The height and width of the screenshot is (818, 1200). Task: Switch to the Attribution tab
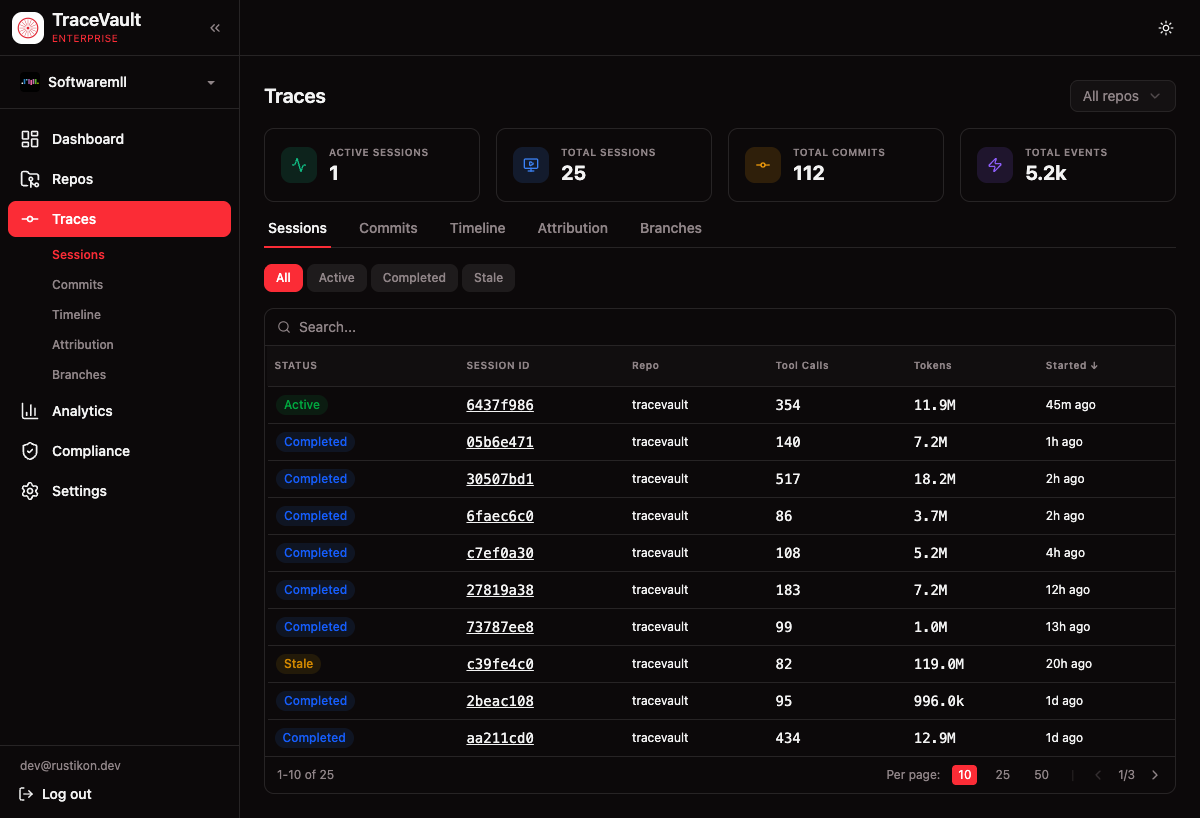pos(572,228)
